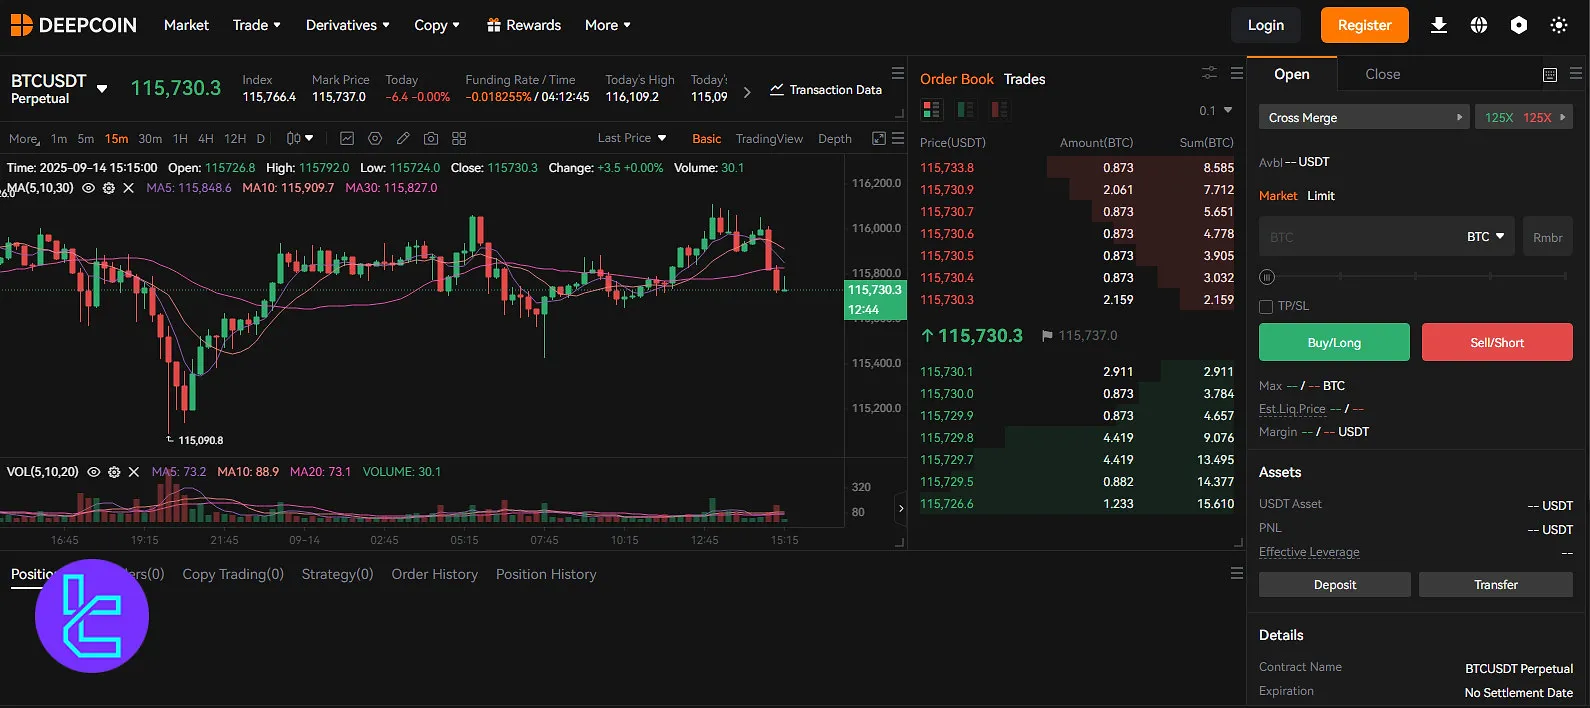1590x708 pixels.
Task: Open the download app icon
Action: pyautogui.click(x=1439, y=25)
